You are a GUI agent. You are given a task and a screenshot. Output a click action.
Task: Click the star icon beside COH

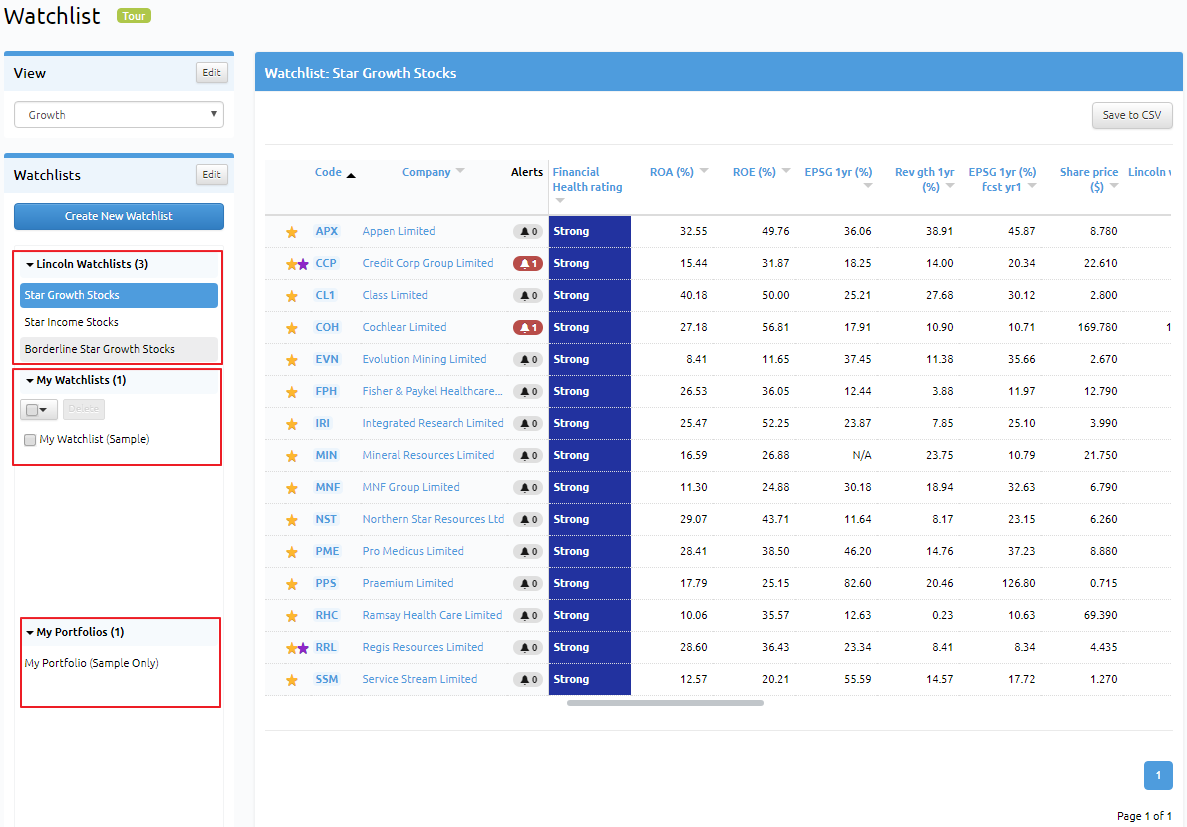(x=291, y=328)
